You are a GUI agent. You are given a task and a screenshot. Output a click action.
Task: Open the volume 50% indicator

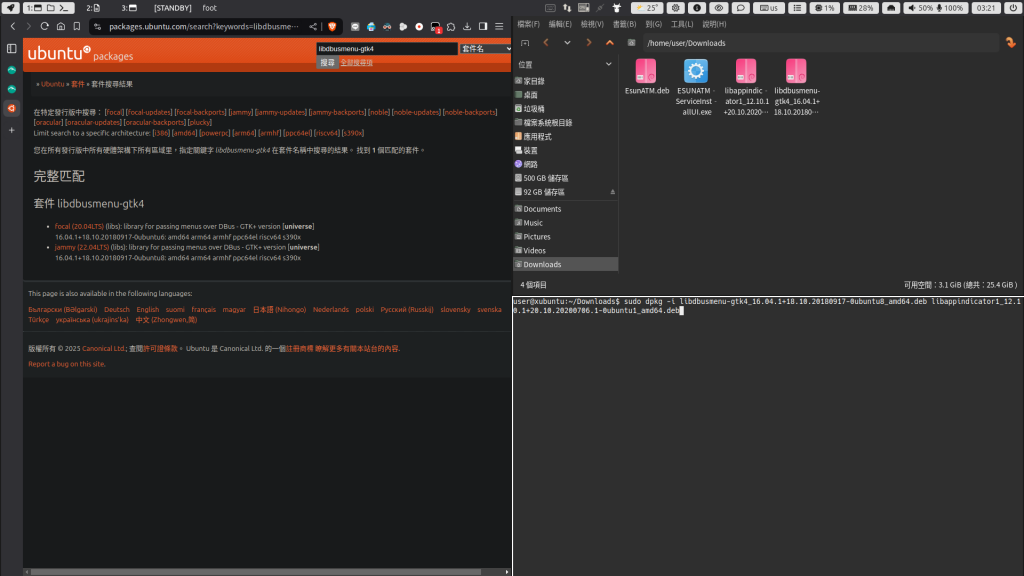[x=920, y=8]
